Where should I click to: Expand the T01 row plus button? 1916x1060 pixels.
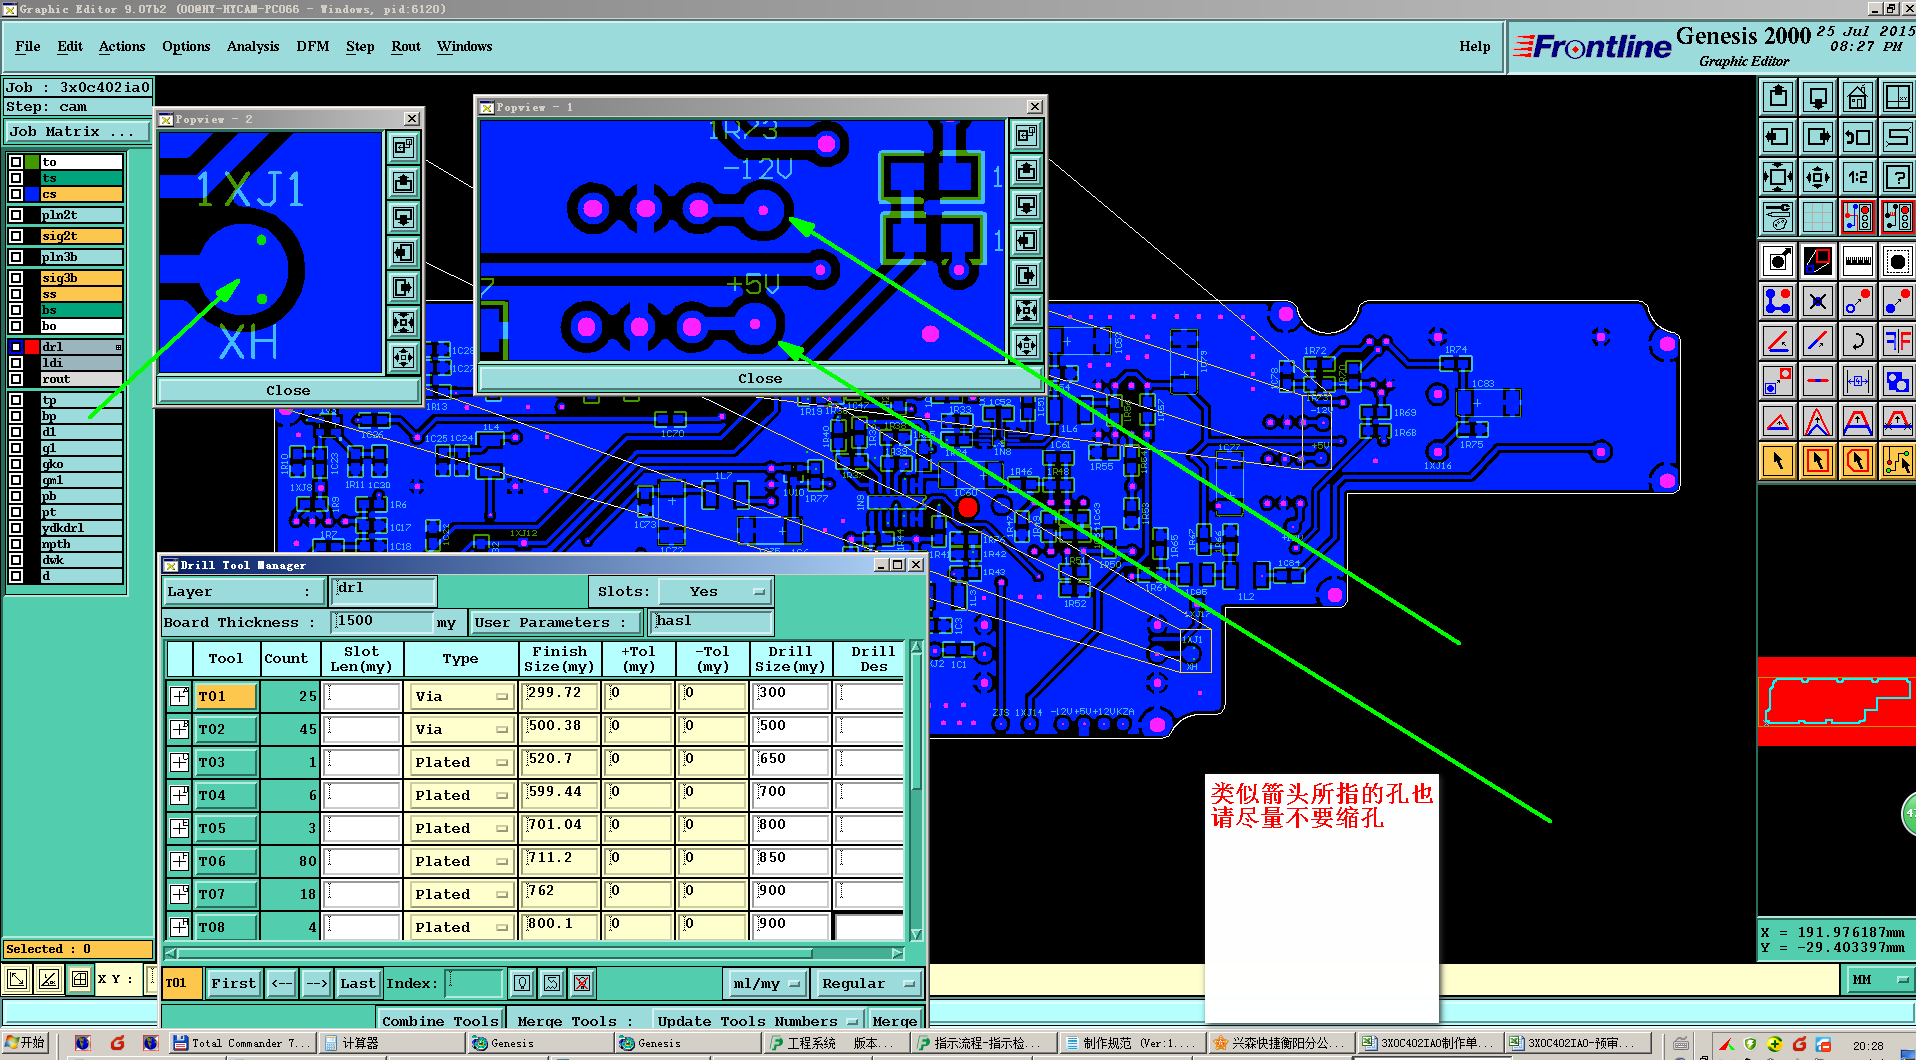[180, 696]
